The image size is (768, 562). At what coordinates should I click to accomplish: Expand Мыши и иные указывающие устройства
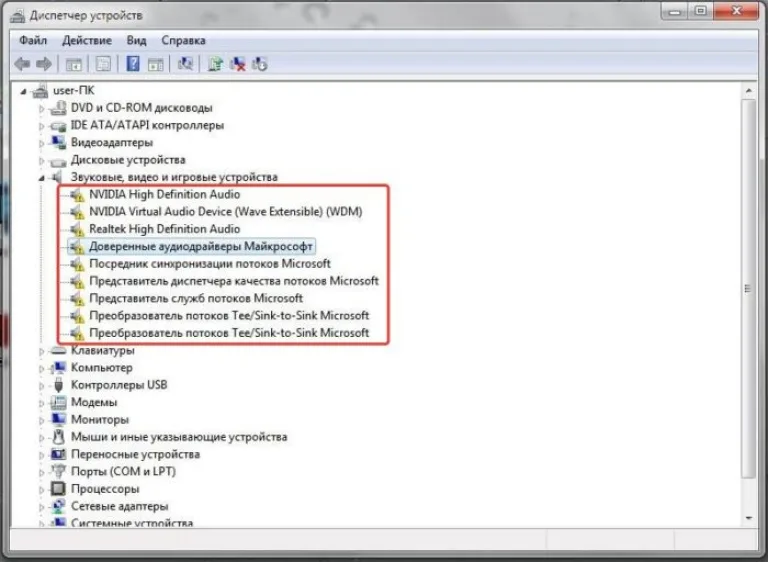(41, 438)
